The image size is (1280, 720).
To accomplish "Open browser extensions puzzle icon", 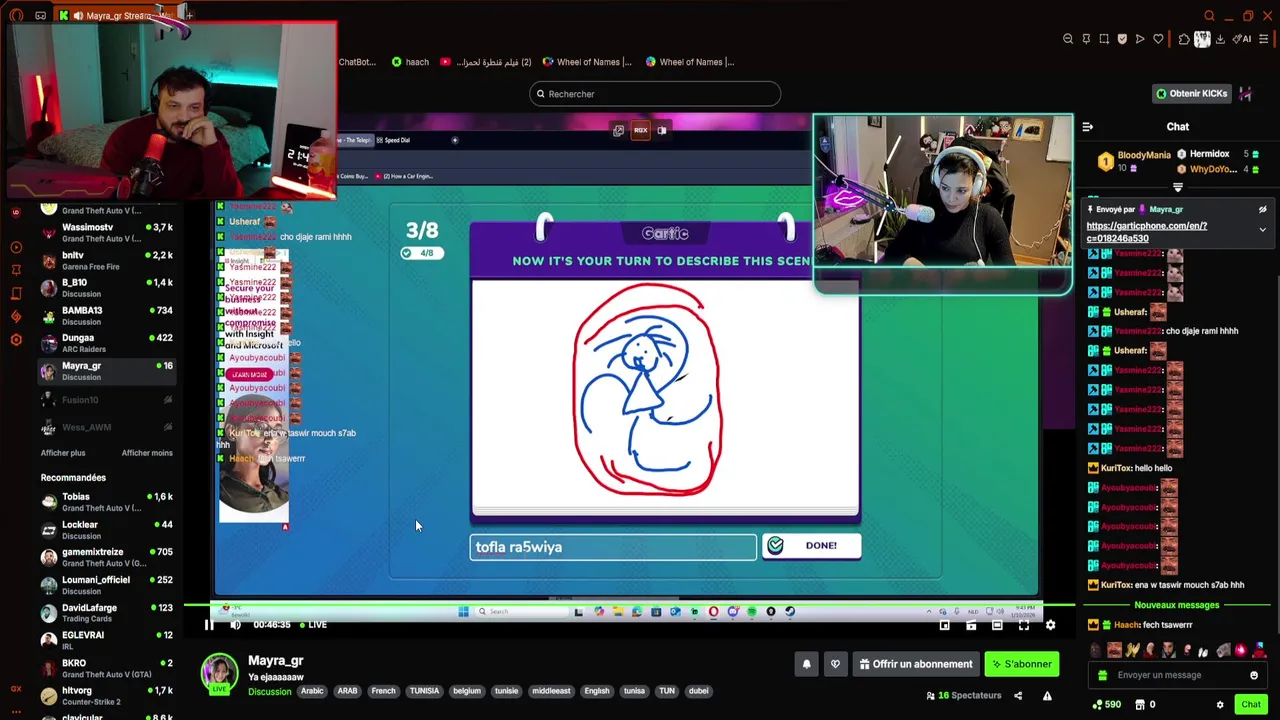I will 1184,39.
